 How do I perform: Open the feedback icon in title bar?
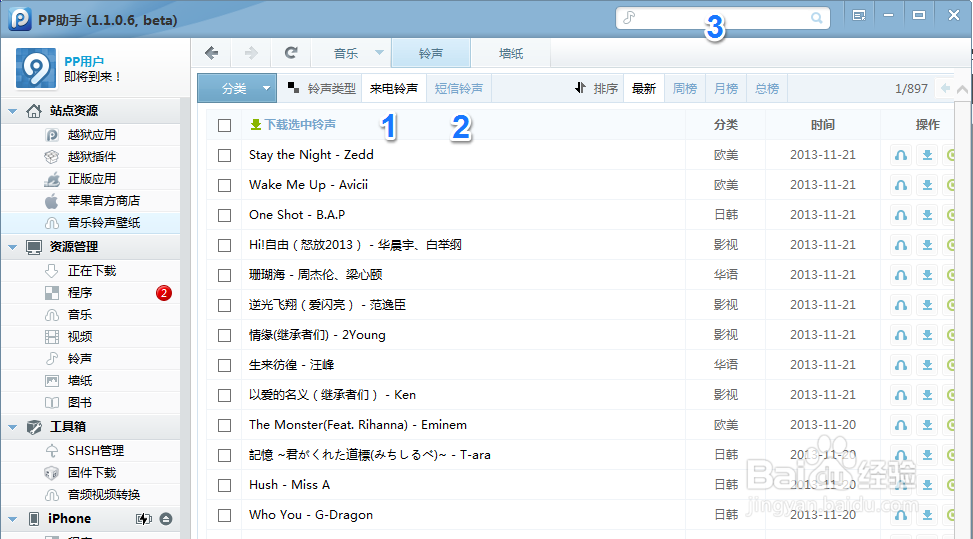(859, 16)
